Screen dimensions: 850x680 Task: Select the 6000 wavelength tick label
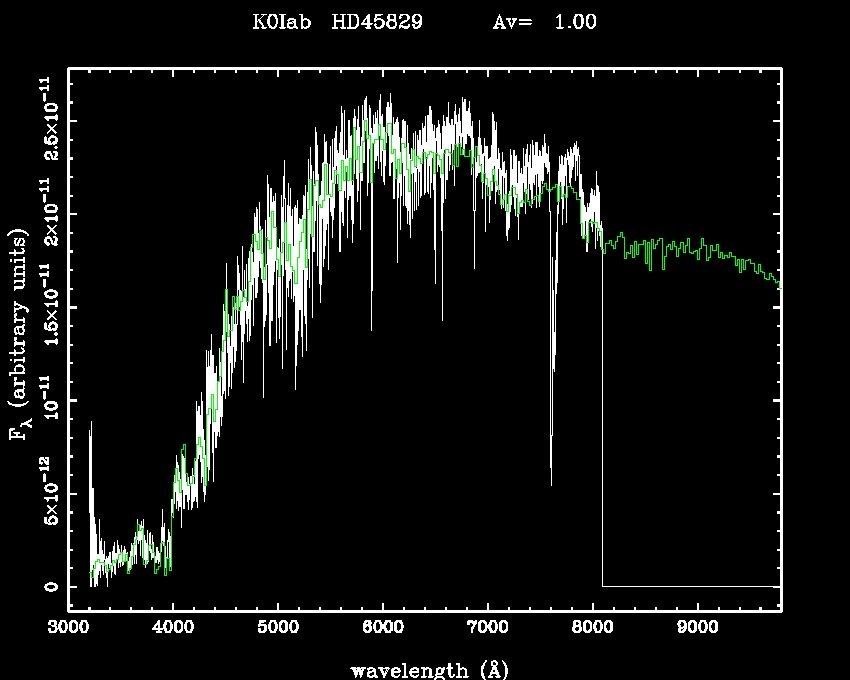(382, 629)
